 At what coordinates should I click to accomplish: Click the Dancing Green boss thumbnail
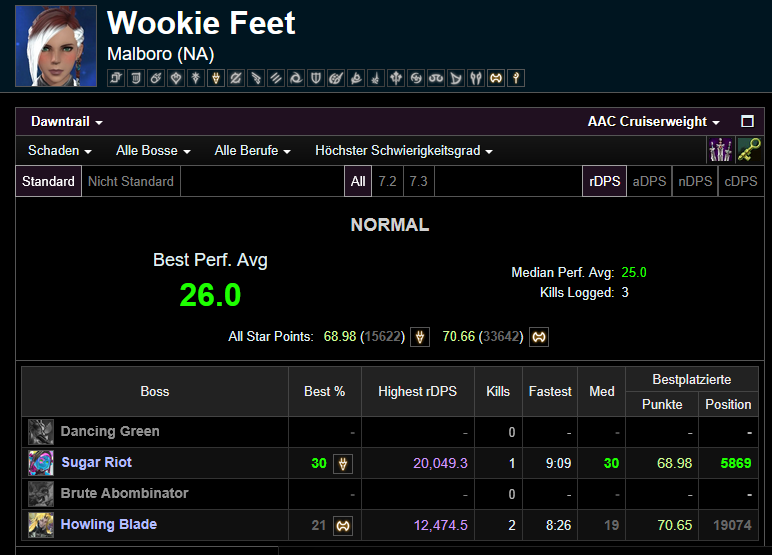pos(41,432)
